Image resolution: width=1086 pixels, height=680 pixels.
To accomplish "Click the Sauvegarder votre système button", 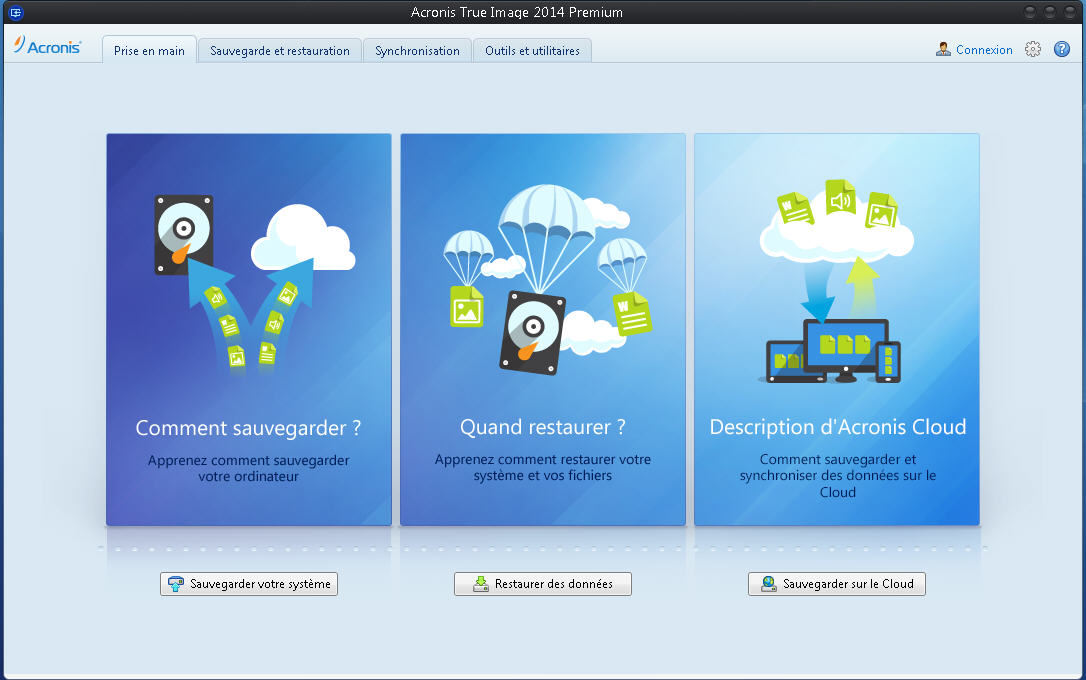I will pos(249,584).
